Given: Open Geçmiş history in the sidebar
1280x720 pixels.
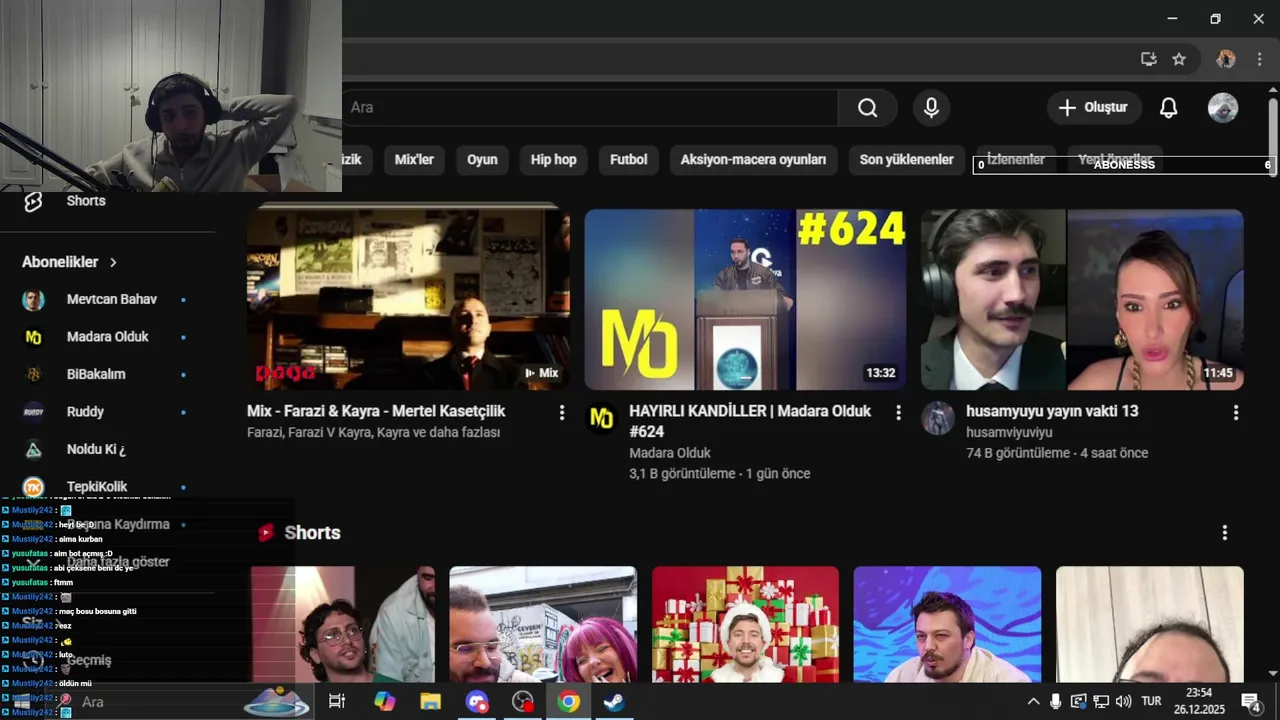Looking at the screenshot, I should point(88,660).
